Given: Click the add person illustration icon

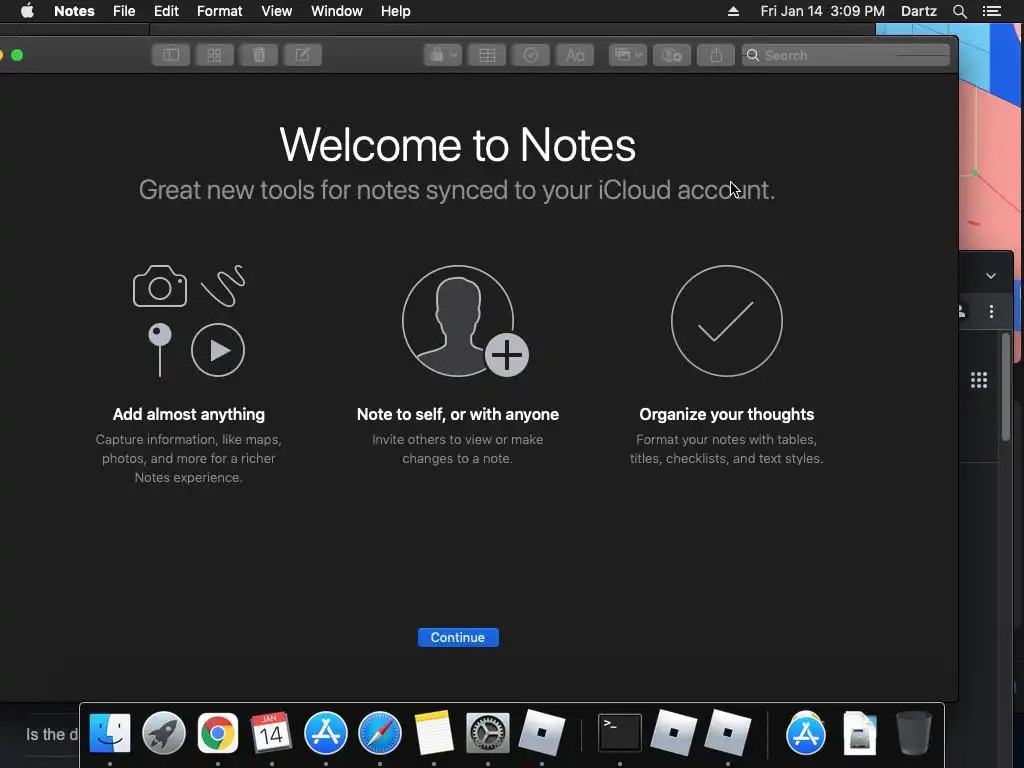Looking at the screenshot, I should [x=465, y=321].
